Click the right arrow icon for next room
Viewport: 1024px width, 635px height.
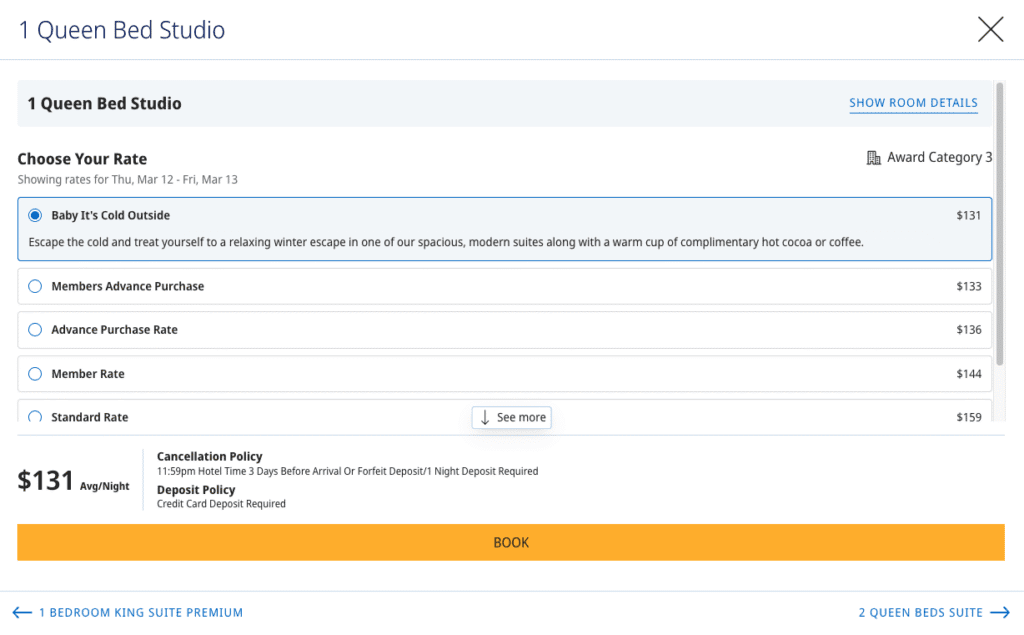click(x=1000, y=612)
